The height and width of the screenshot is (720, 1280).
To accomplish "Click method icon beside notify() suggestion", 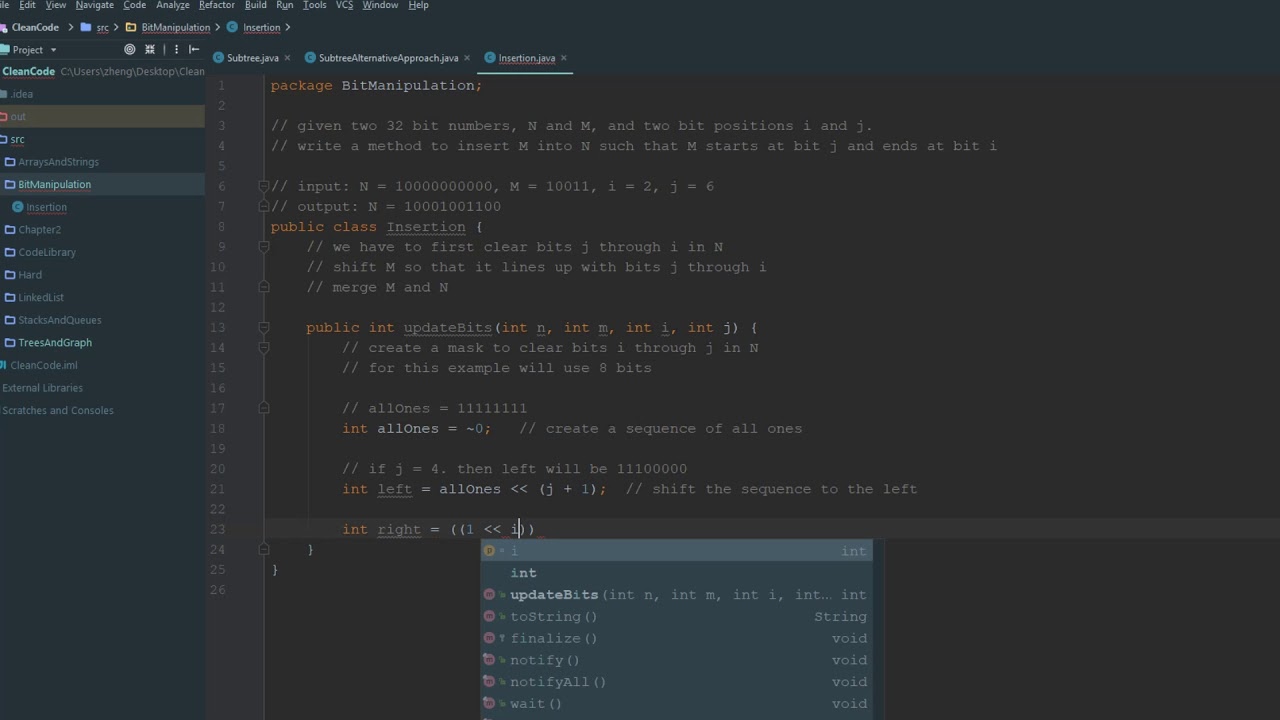I will click(x=489, y=660).
